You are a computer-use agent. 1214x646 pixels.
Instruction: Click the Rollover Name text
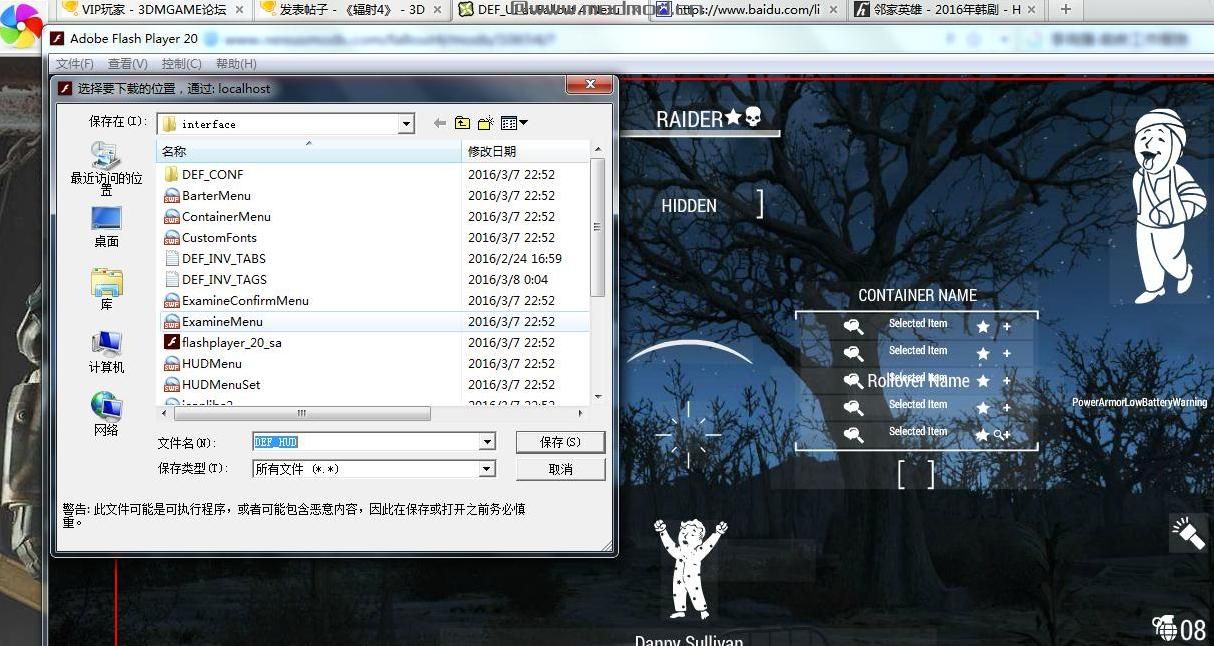tap(918, 381)
